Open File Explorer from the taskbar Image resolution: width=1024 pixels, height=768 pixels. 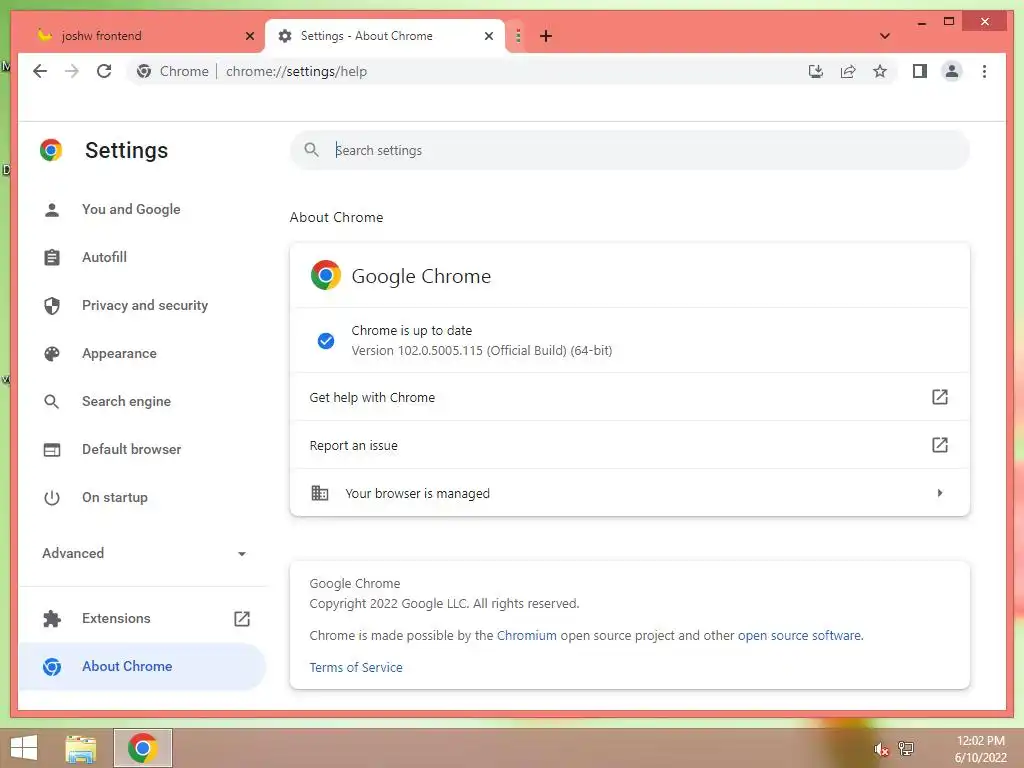point(81,748)
